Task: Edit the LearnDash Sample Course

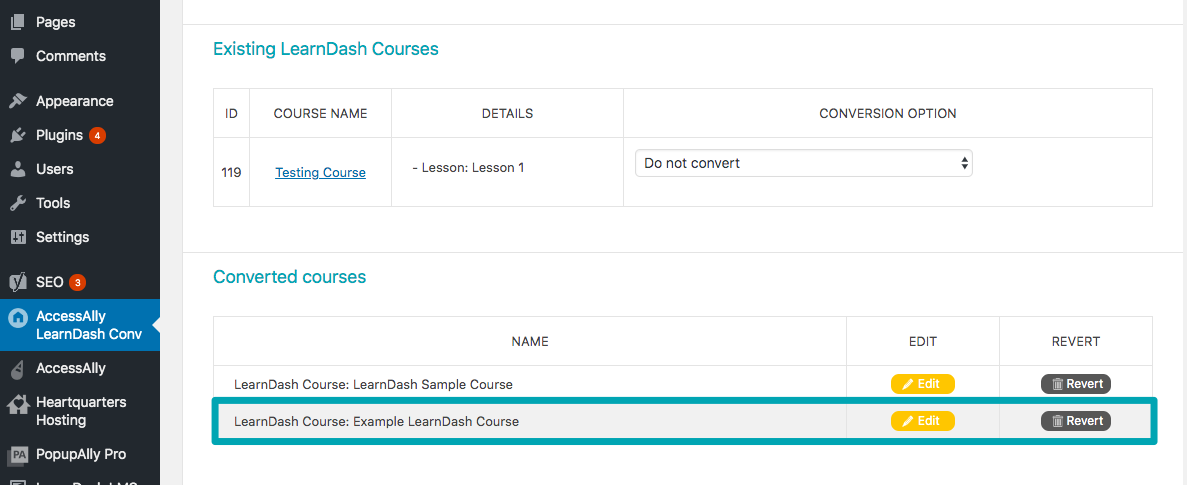Action: [923, 384]
